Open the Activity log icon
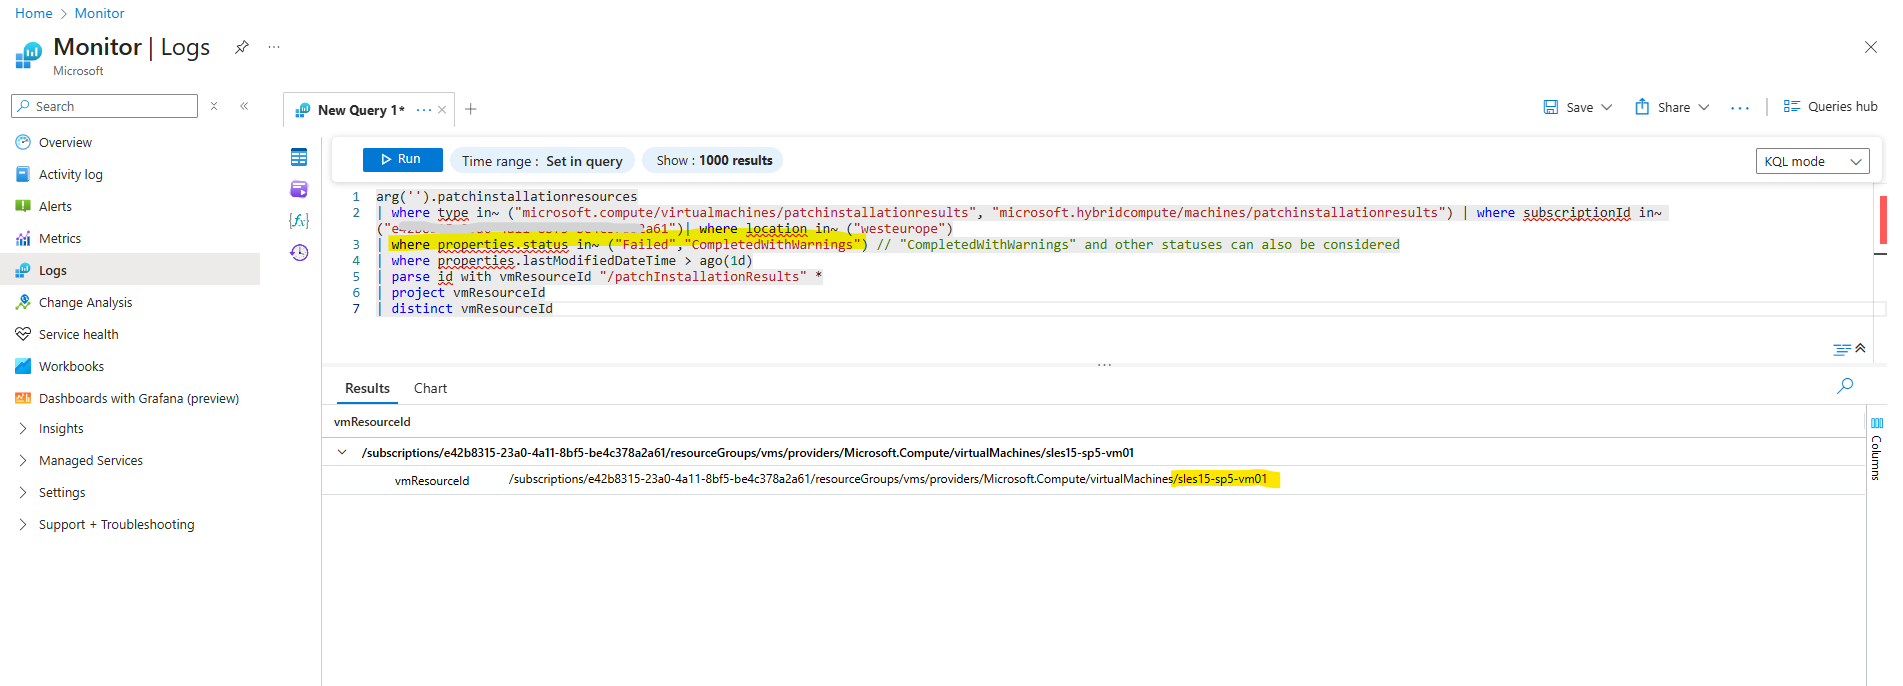This screenshot has height=686, width=1903. (x=23, y=174)
